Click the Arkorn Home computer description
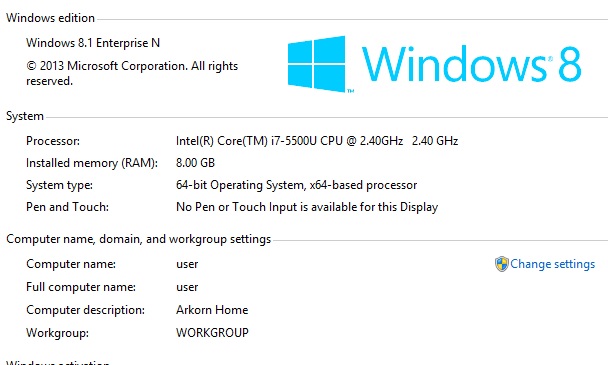The height and width of the screenshot is (365, 608). point(212,310)
